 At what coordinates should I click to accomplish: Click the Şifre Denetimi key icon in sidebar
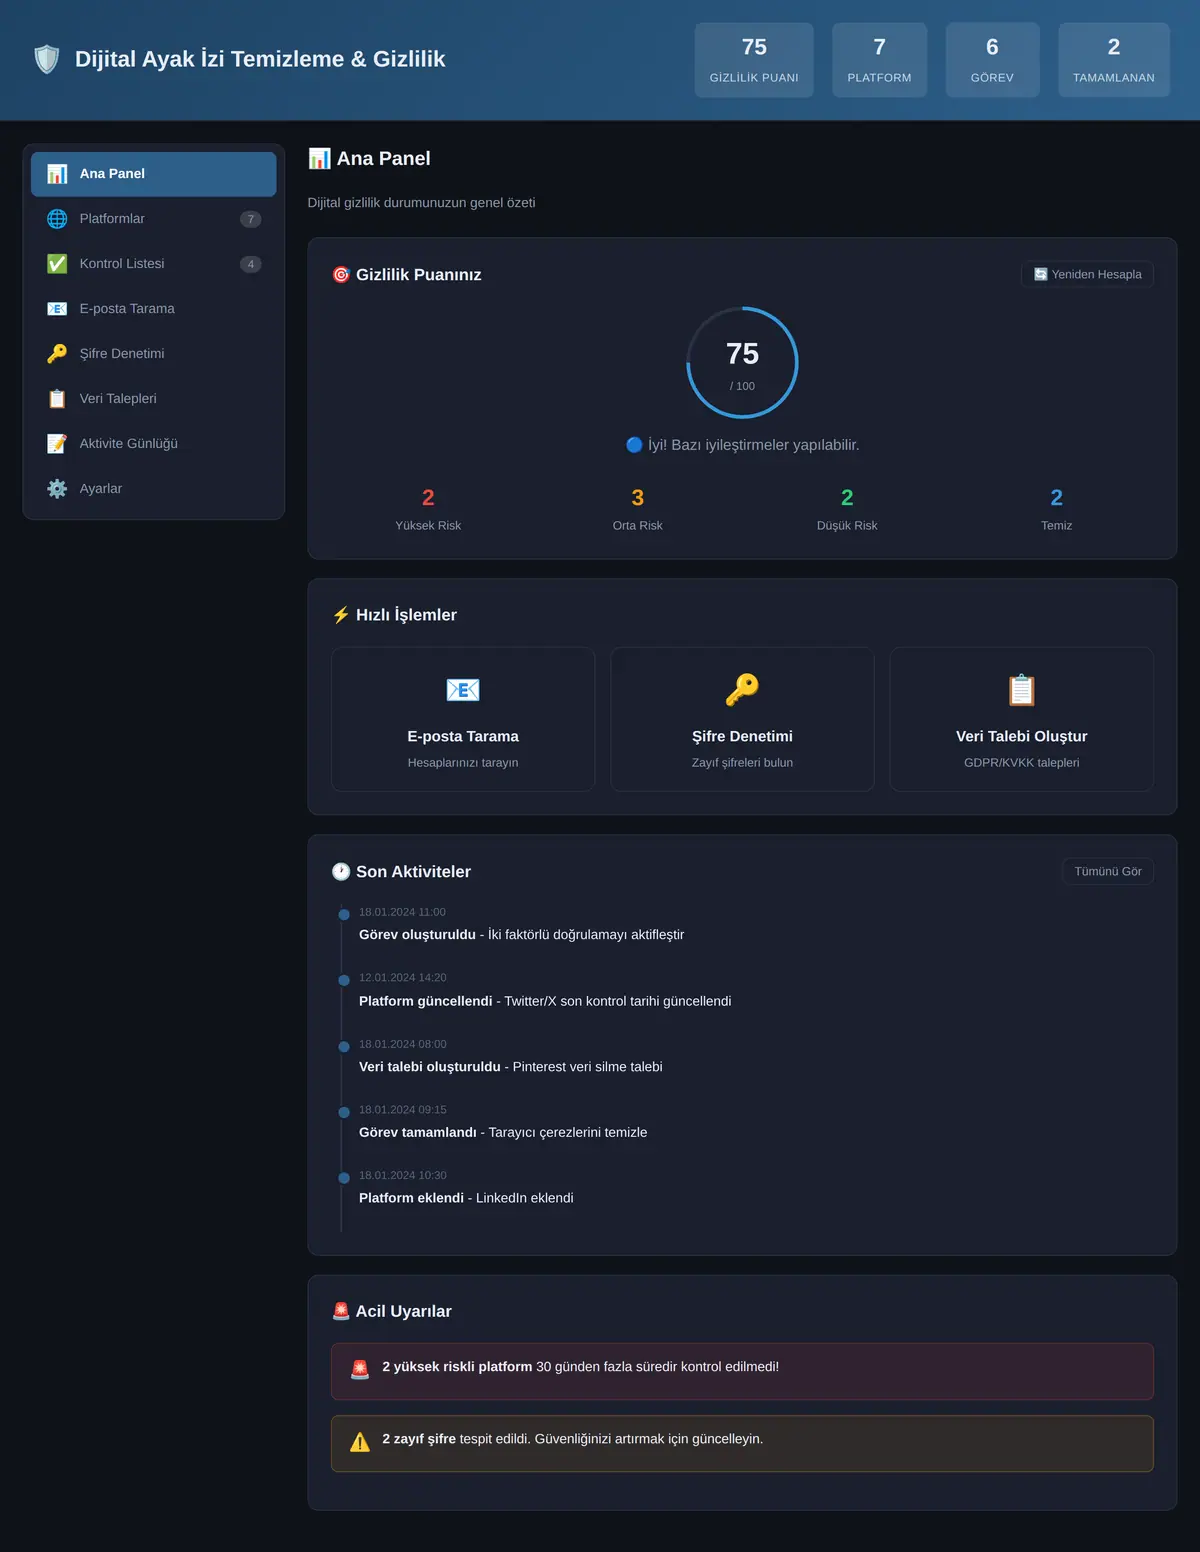(57, 354)
